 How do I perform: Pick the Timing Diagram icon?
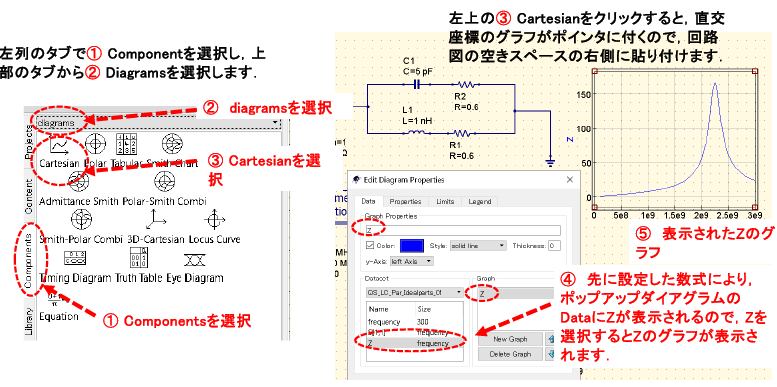point(75,259)
